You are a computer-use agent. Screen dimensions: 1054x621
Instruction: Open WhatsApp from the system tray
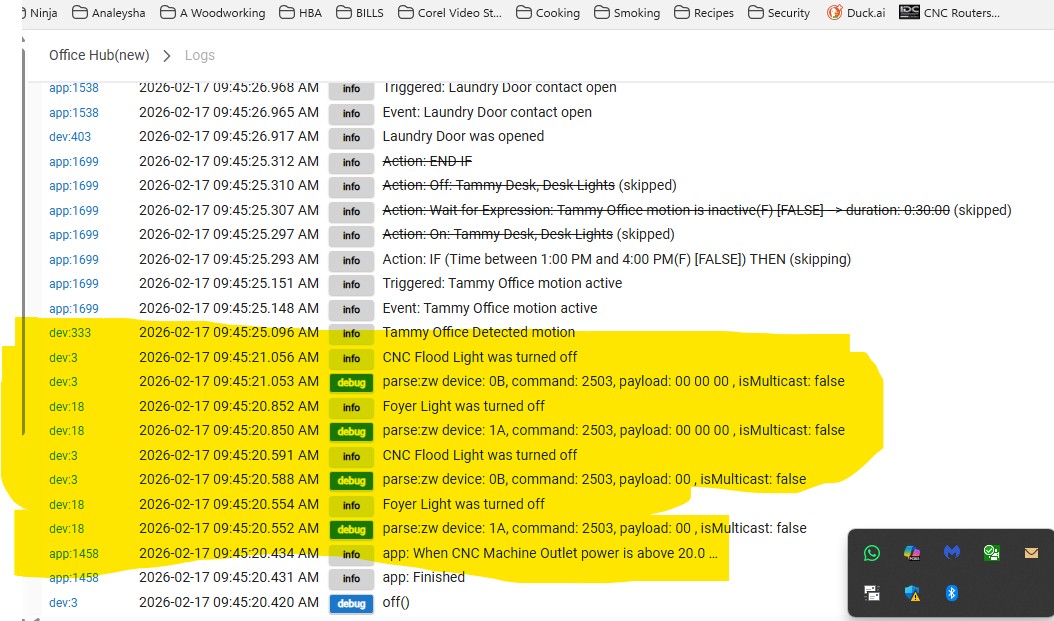pos(872,553)
